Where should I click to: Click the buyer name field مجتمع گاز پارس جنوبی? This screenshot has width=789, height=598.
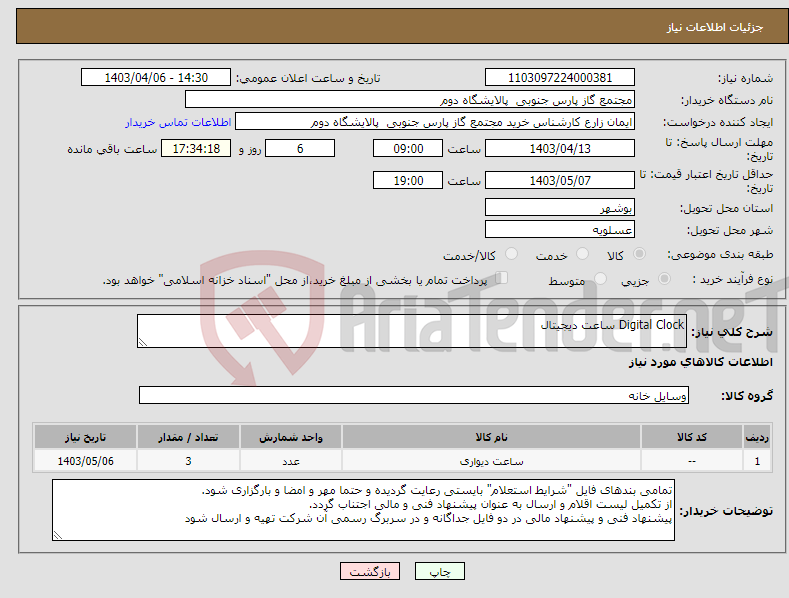(x=410, y=100)
